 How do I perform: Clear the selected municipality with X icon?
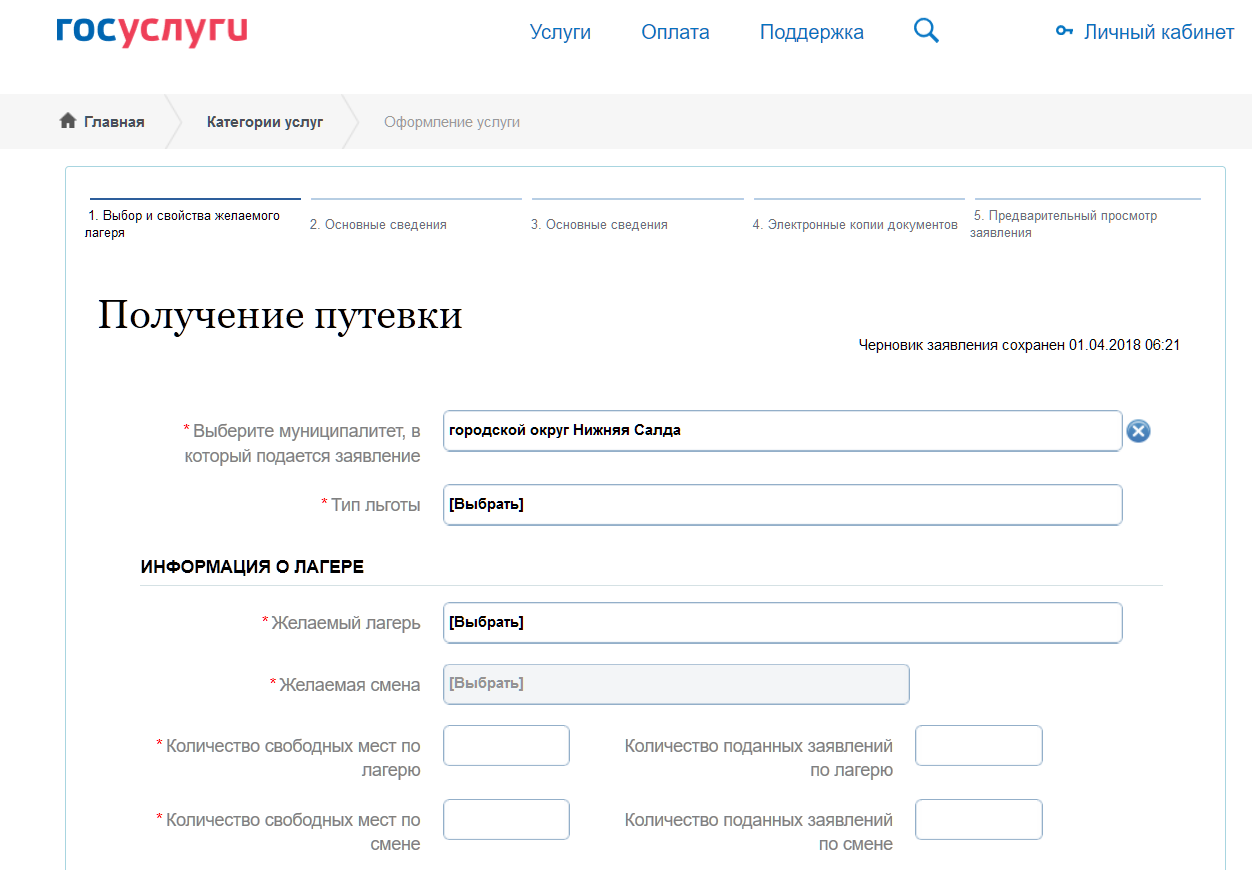click(x=1138, y=431)
